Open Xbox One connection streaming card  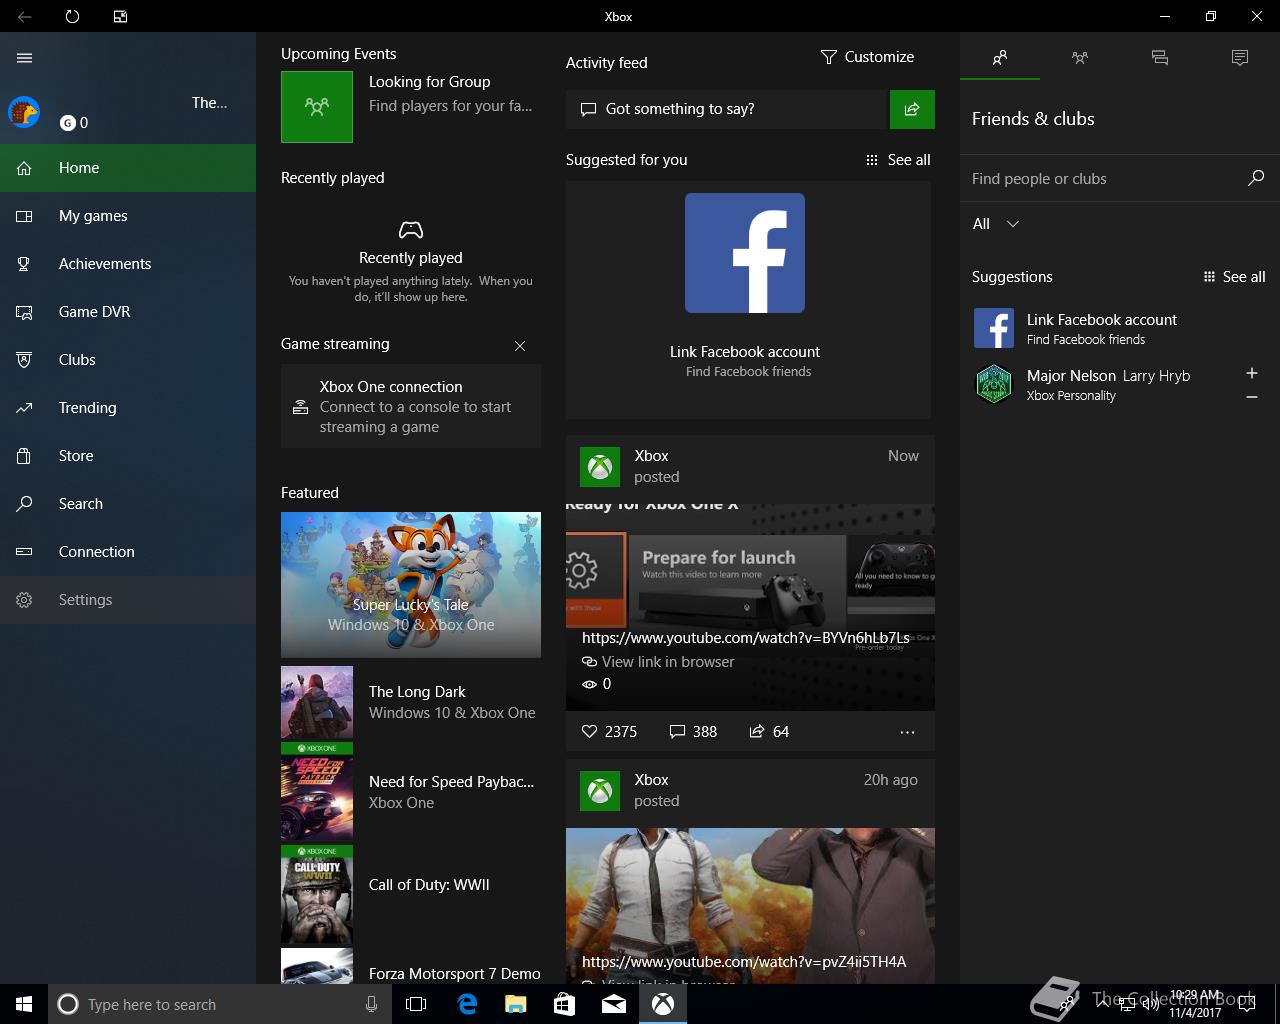click(411, 406)
